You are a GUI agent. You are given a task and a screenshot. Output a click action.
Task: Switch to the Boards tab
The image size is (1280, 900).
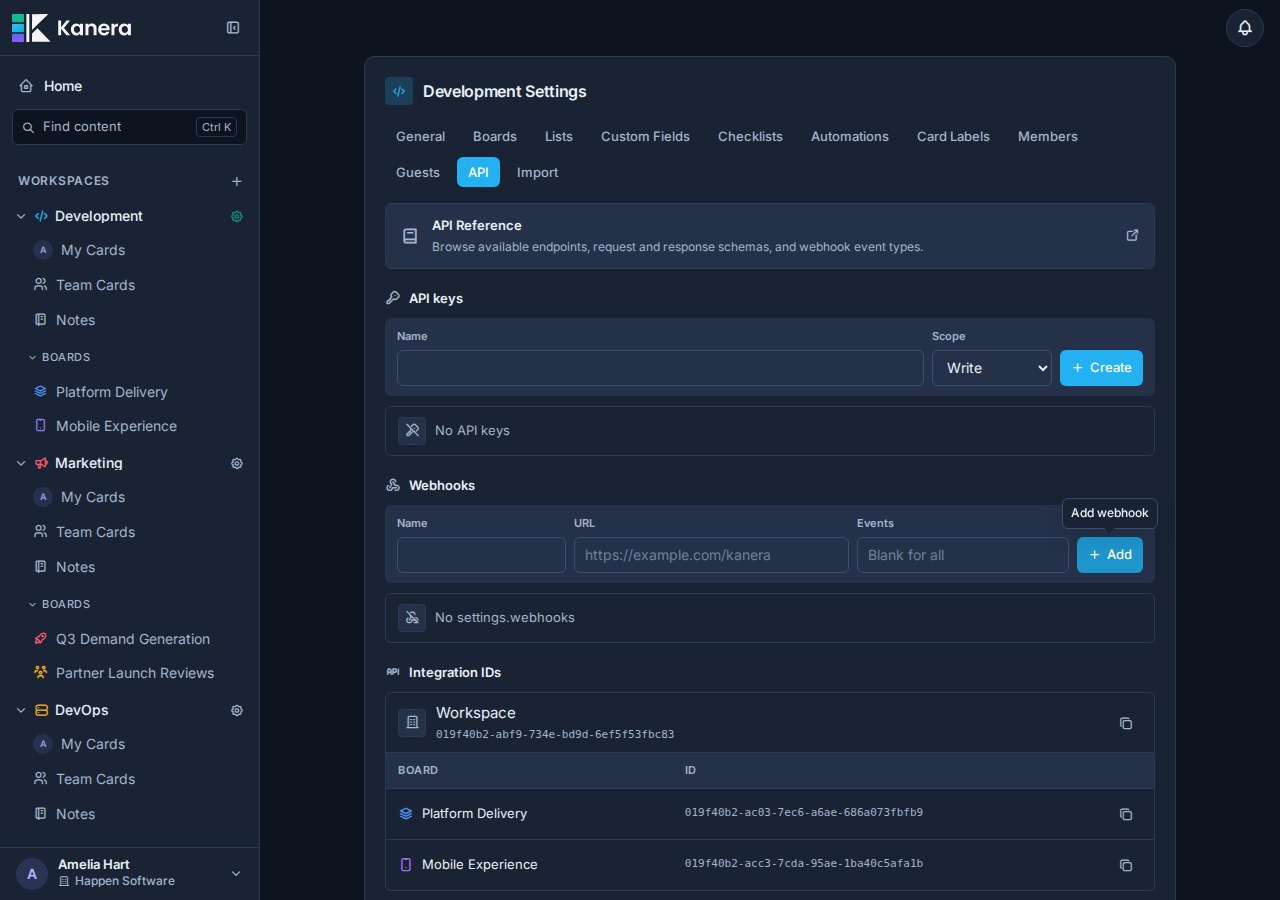(495, 136)
